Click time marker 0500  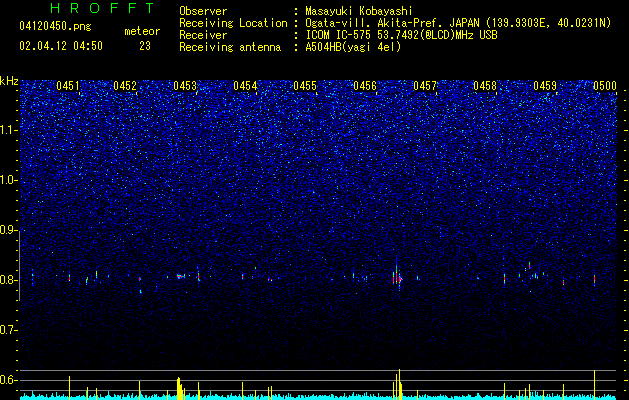[x=605, y=86]
